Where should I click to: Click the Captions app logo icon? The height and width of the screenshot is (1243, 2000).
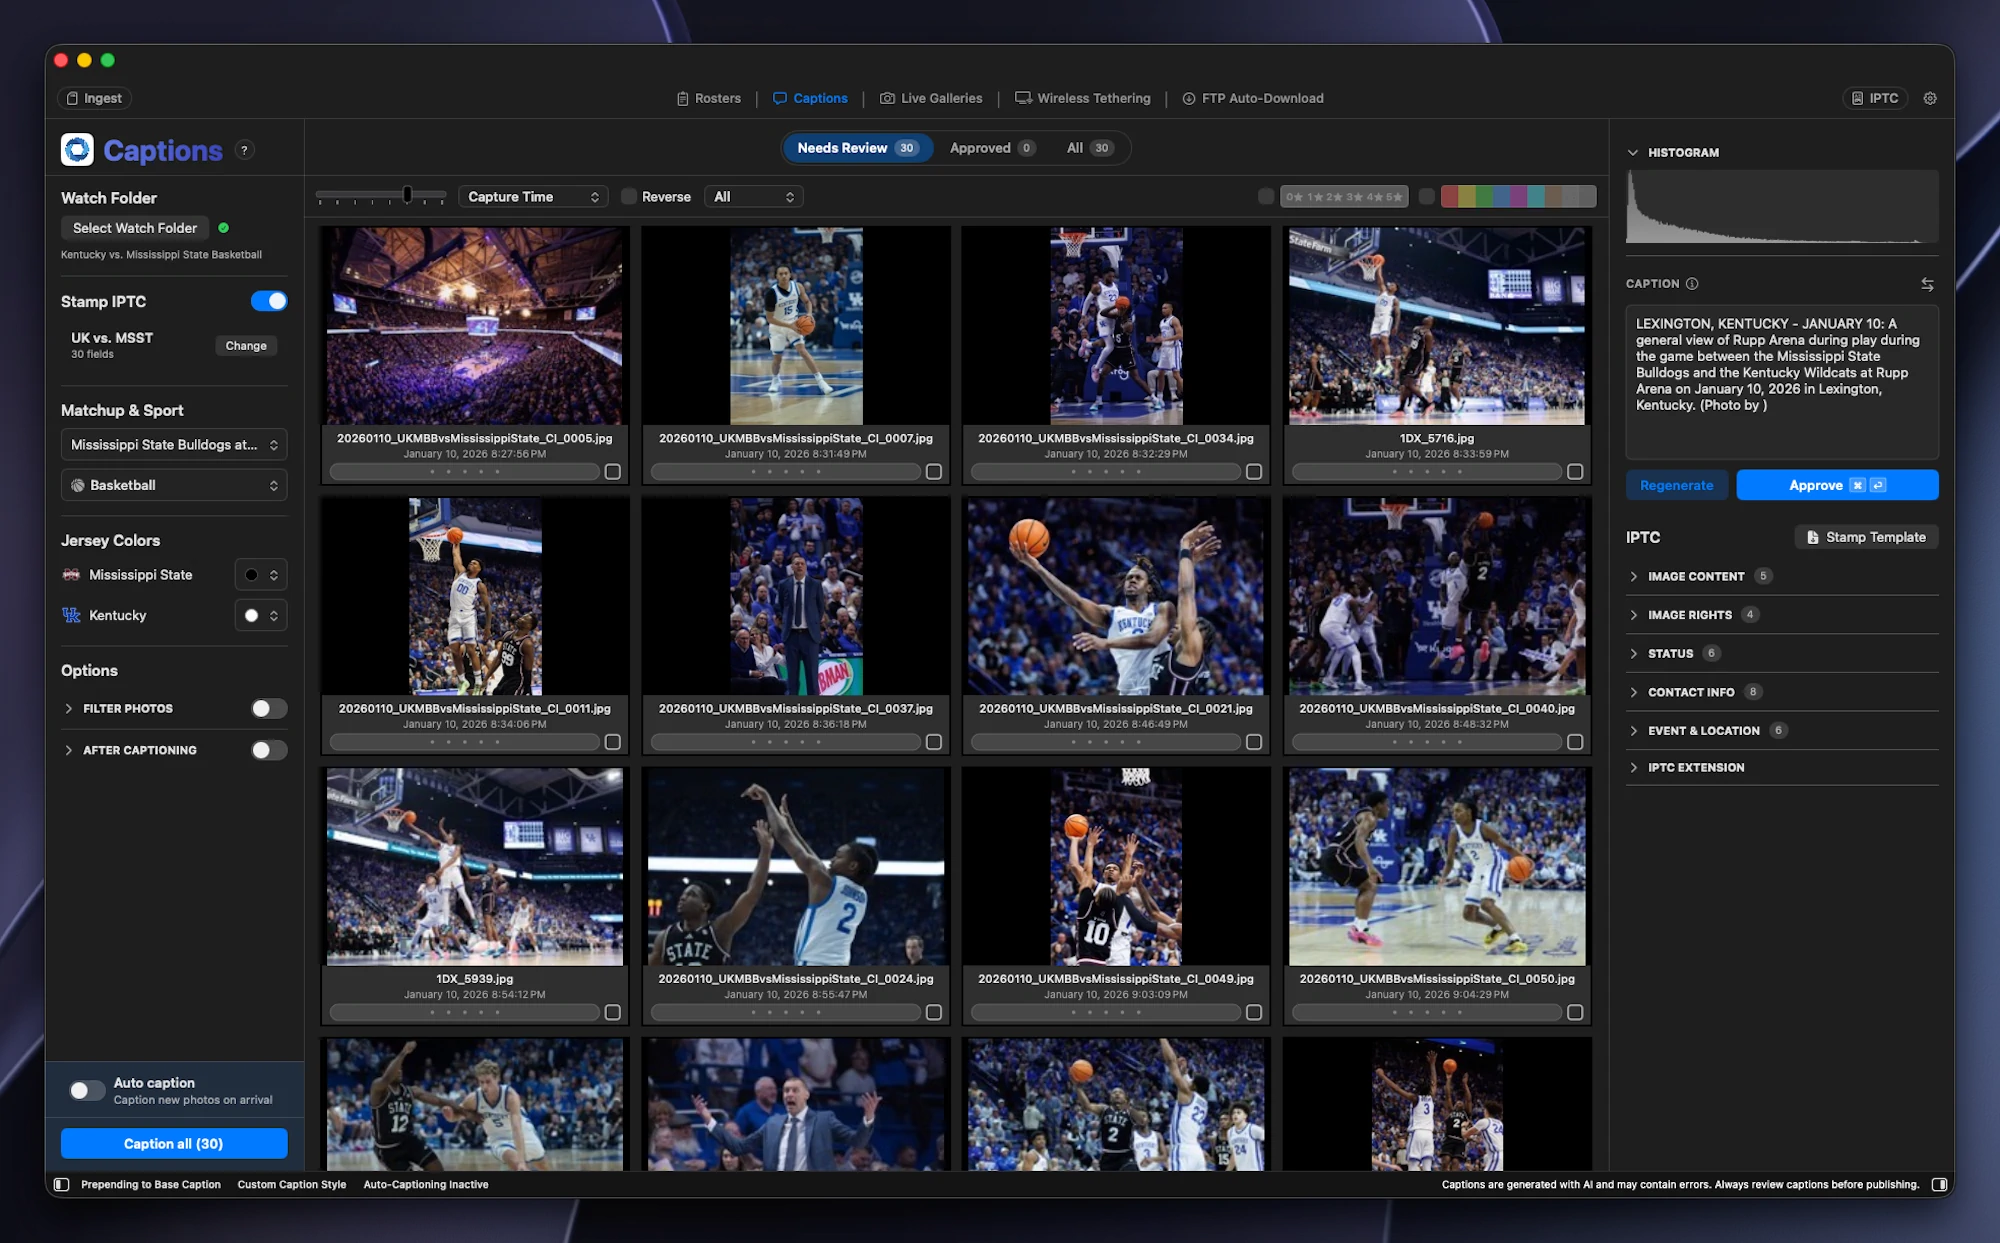(77, 150)
